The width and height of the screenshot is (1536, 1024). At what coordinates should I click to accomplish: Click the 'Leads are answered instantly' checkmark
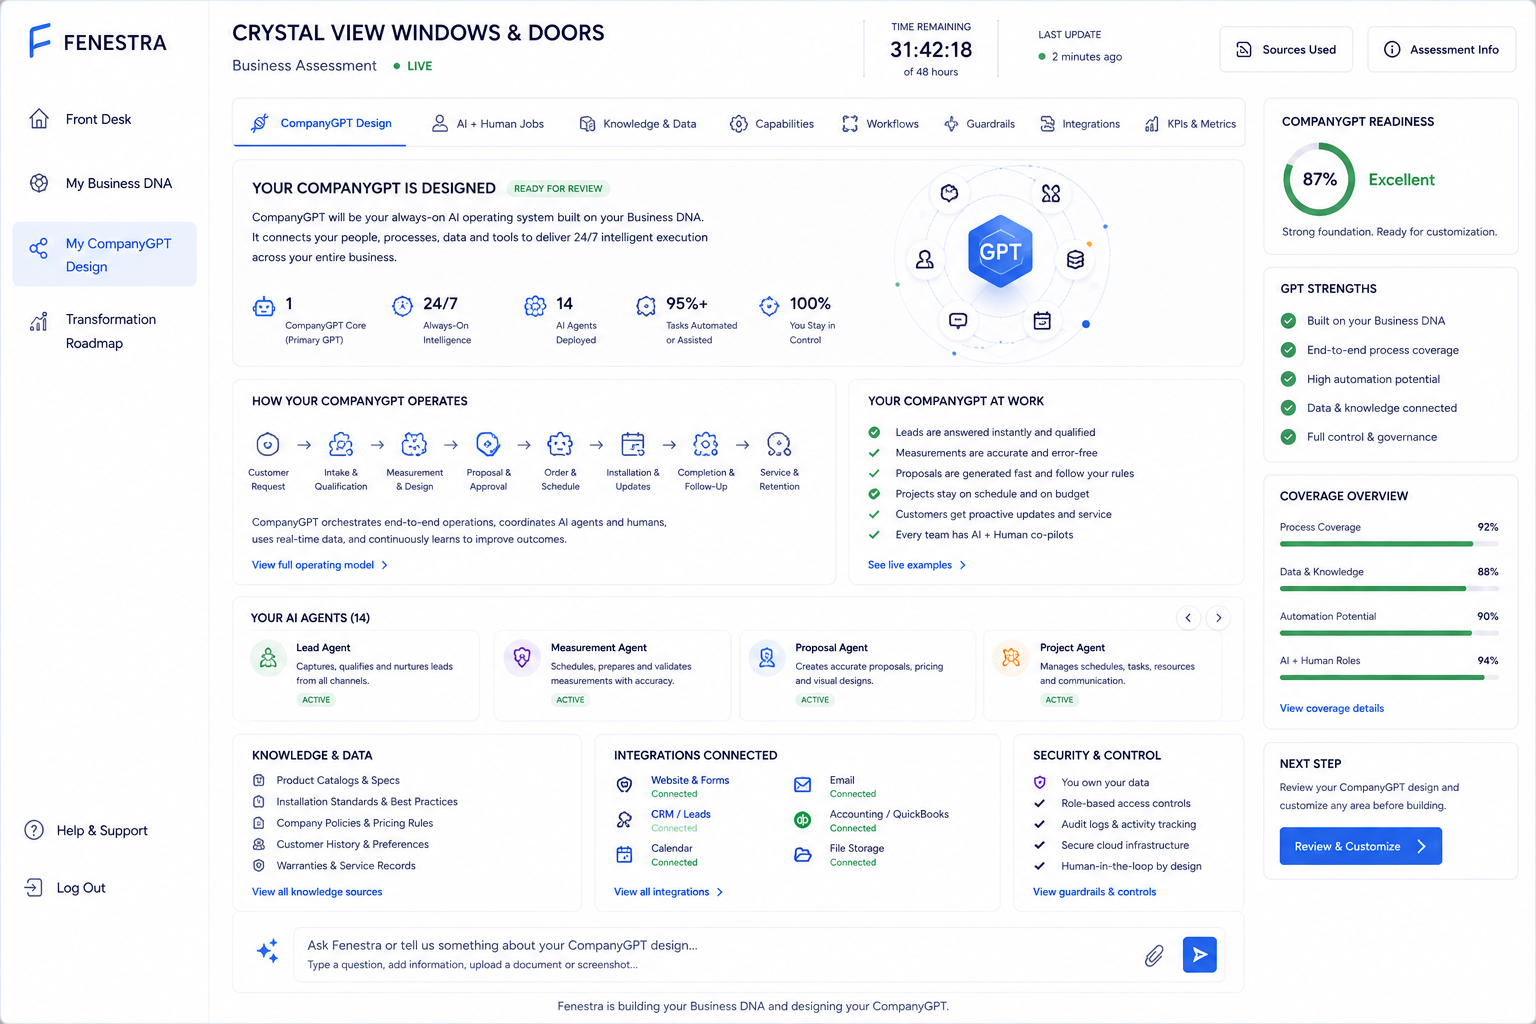[x=874, y=432]
